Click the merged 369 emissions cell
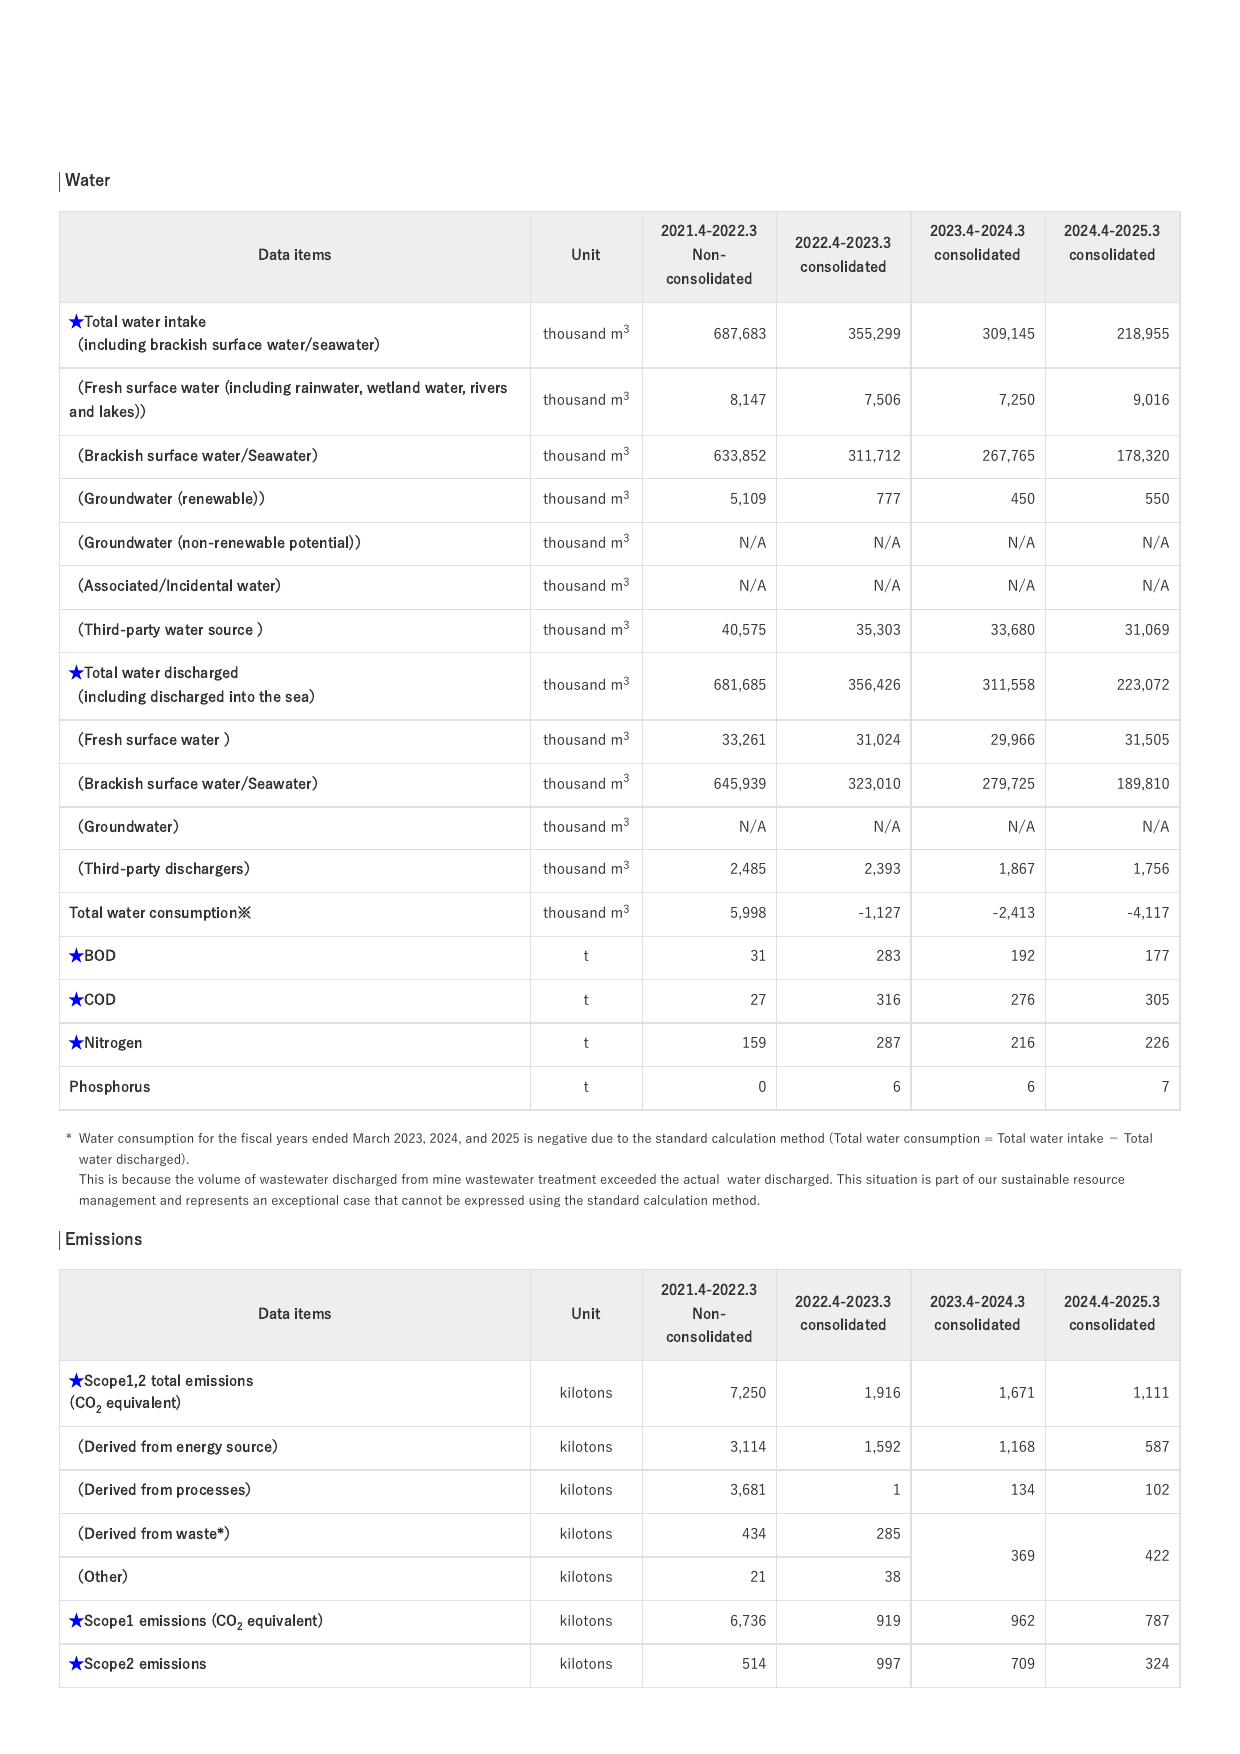1240x1754 pixels. tap(978, 1556)
